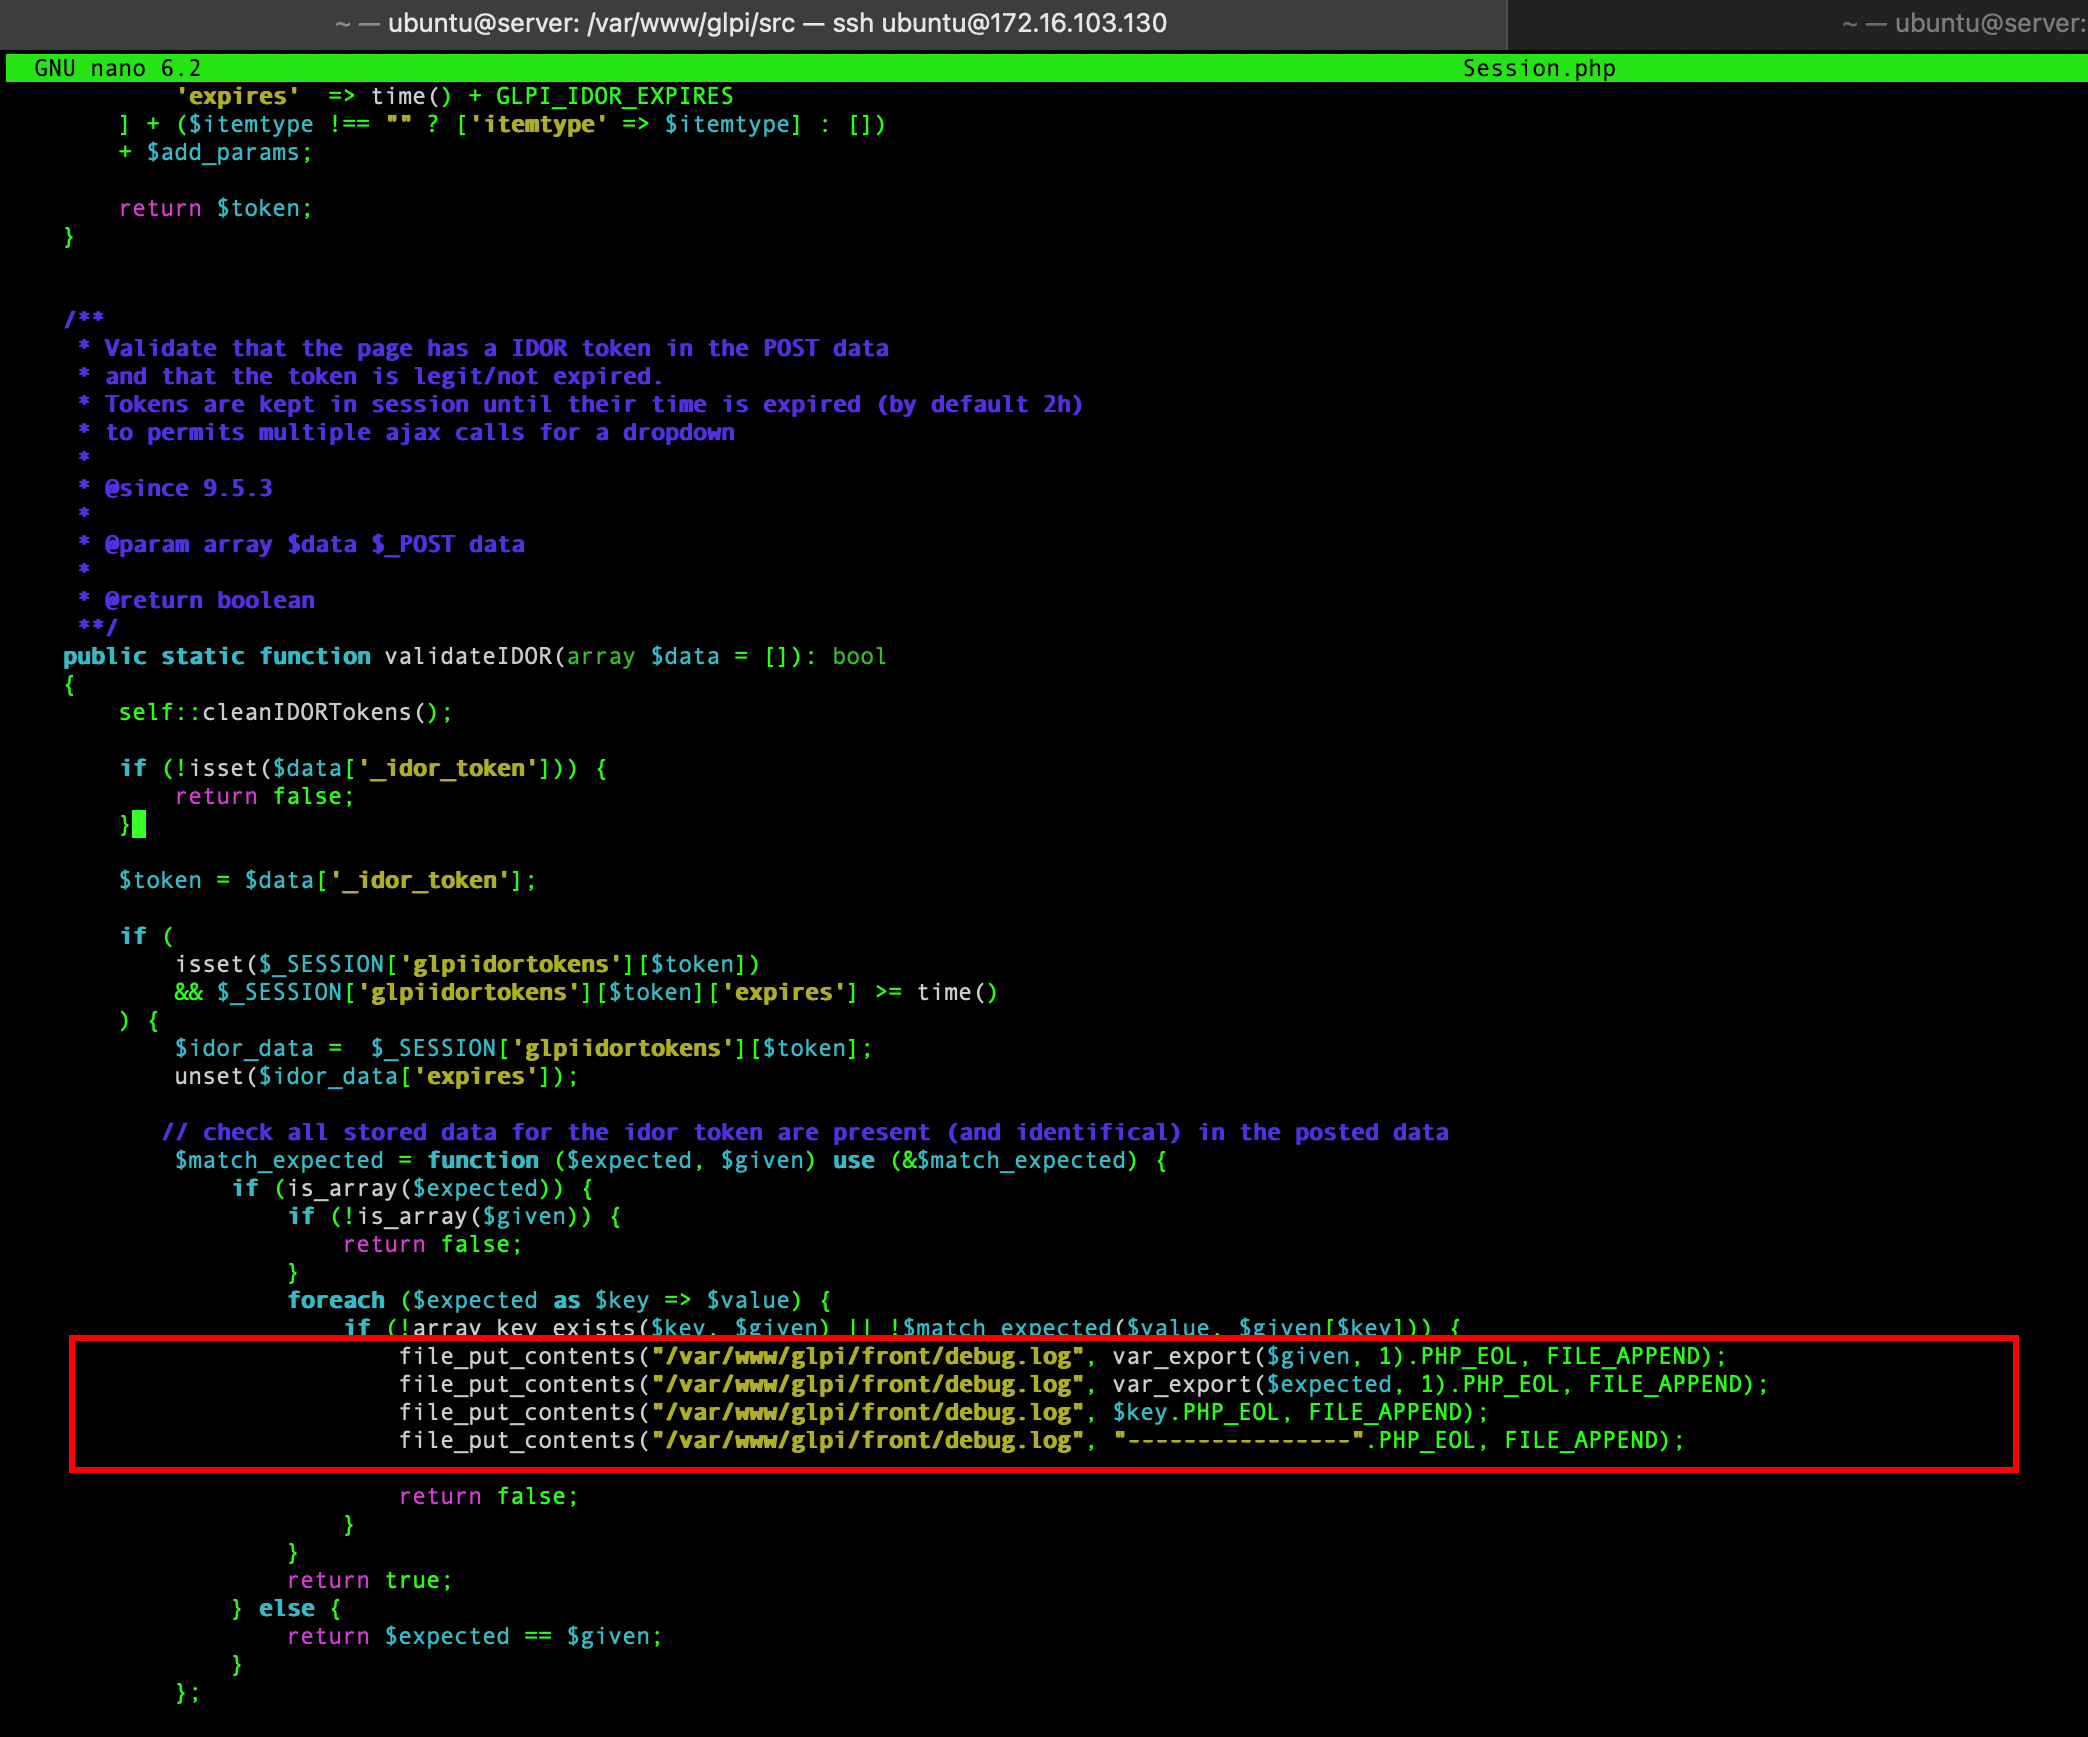This screenshot has width=2088, height=1737.
Task: Click the Session.php filename in nano title bar
Action: point(1538,68)
